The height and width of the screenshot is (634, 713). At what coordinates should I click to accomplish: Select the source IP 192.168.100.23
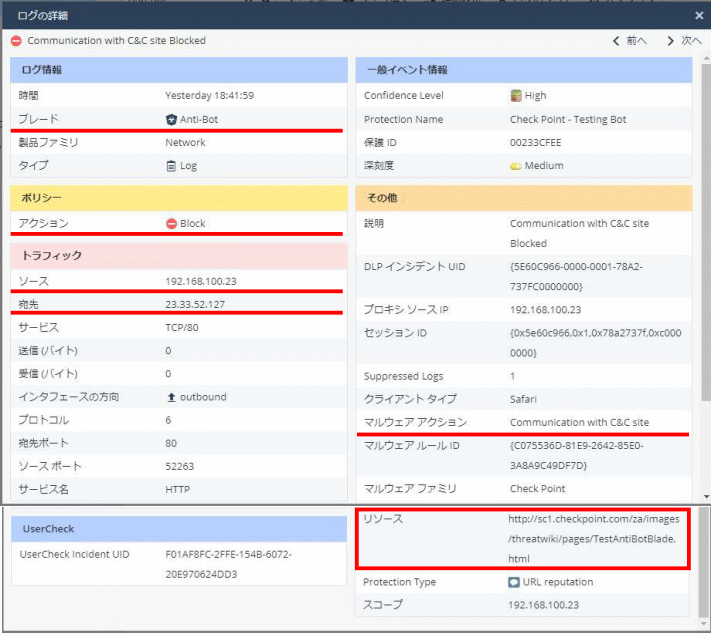[201, 282]
